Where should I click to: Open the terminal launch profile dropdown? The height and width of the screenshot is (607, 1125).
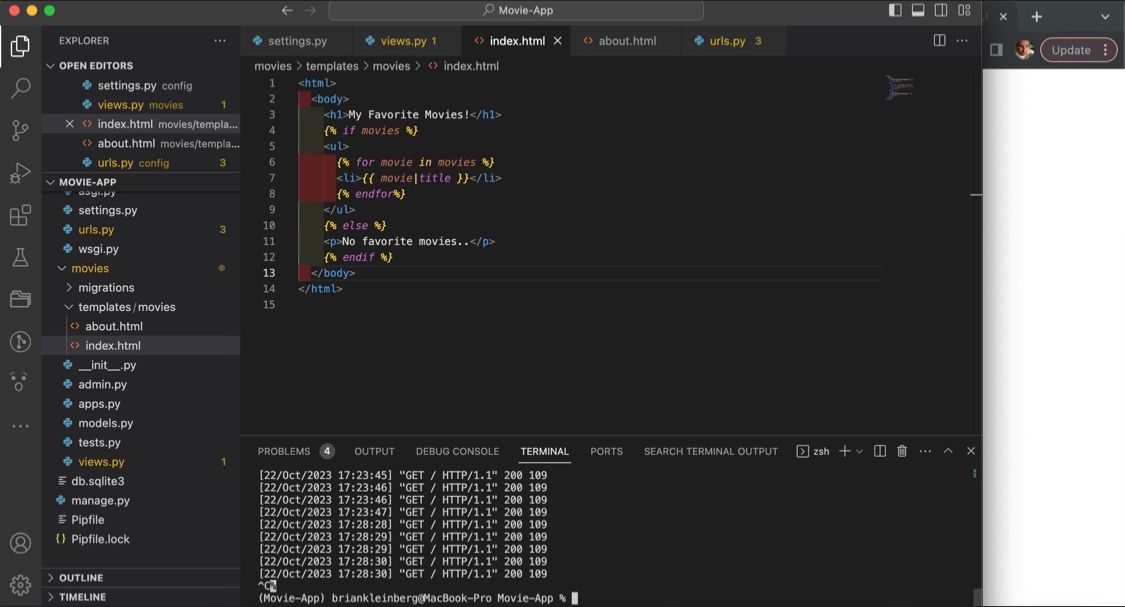point(859,451)
